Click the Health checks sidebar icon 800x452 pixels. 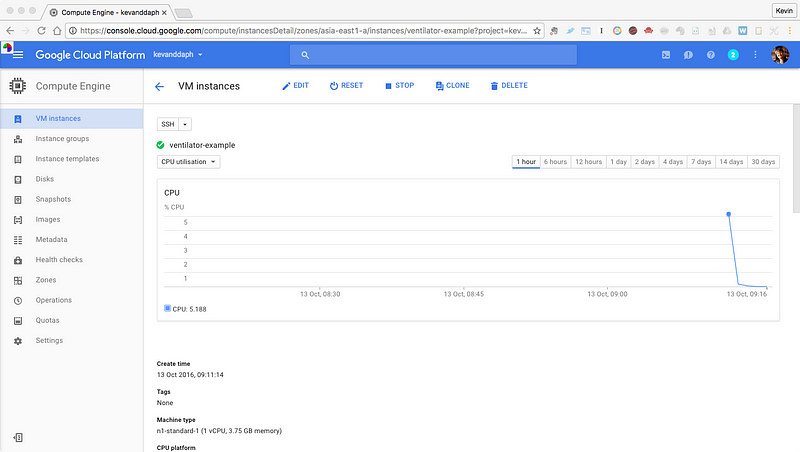click(x=18, y=260)
